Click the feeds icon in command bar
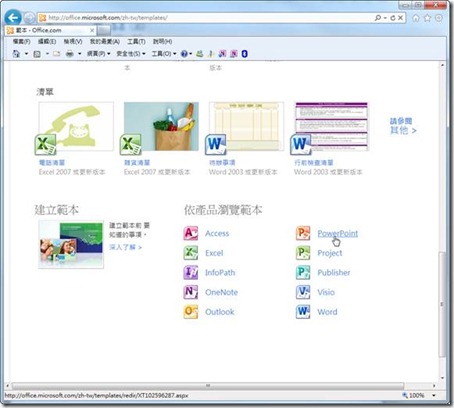 pyautogui.click(x=37, y=54)
